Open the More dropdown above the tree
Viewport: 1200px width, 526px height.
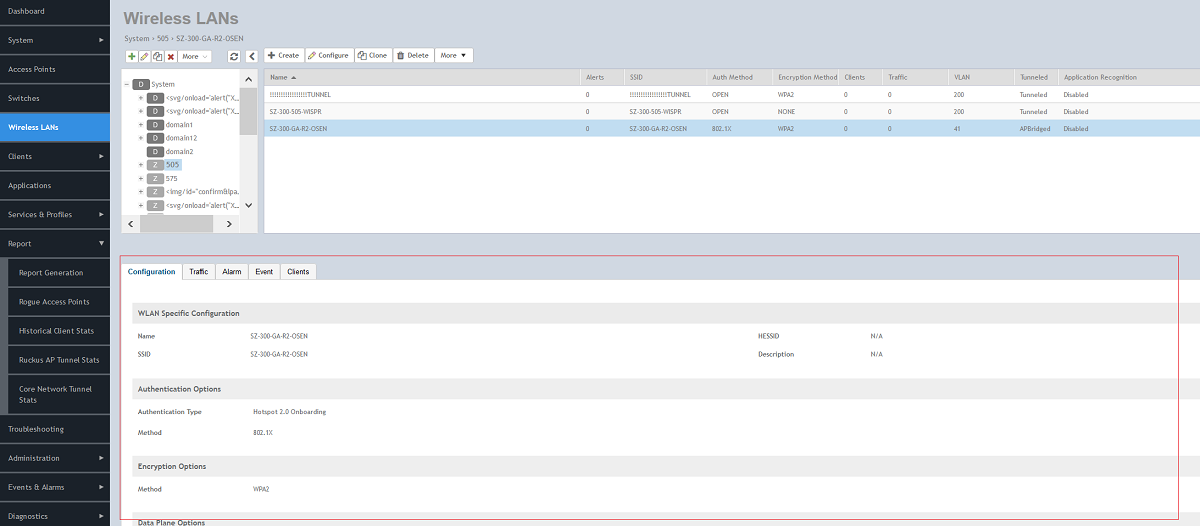pyautogui.click(x=195, y=56)
